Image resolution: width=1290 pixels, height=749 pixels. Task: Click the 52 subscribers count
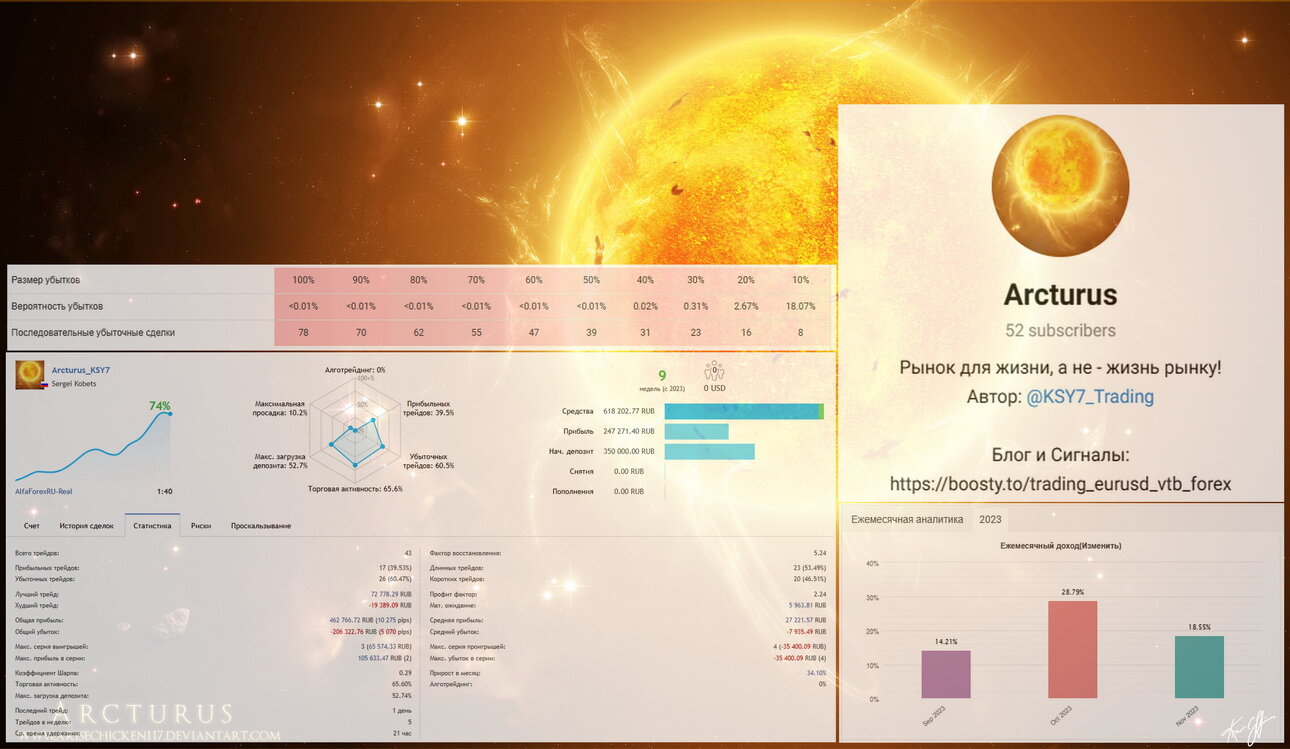[x=1060, y=331]
